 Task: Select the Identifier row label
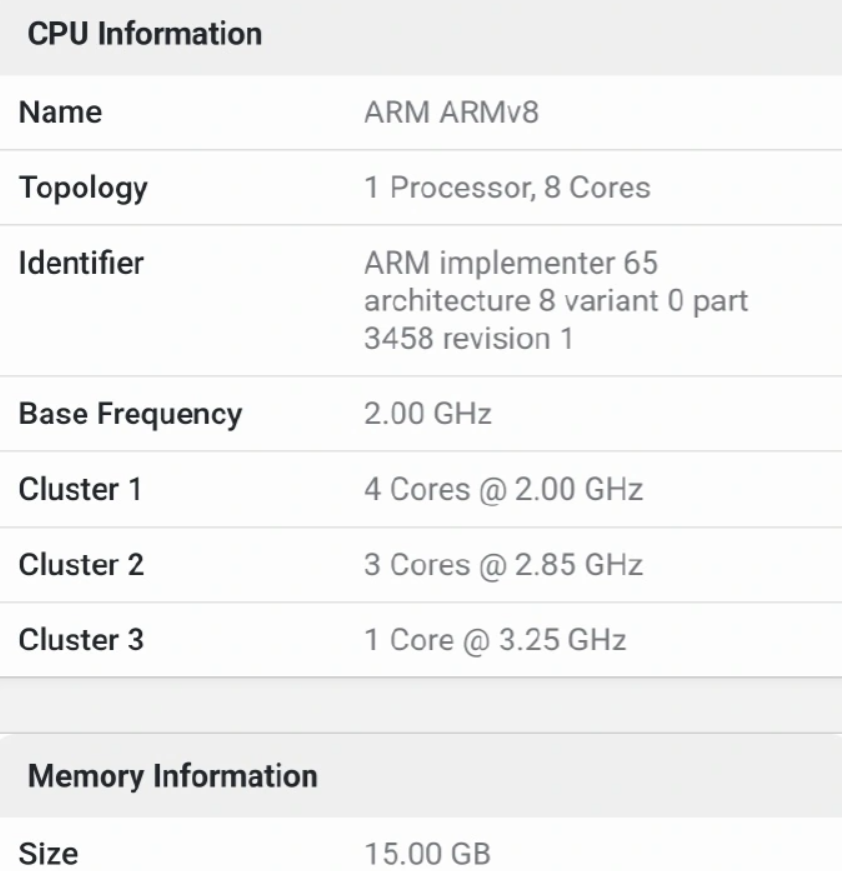coord(82,264)
